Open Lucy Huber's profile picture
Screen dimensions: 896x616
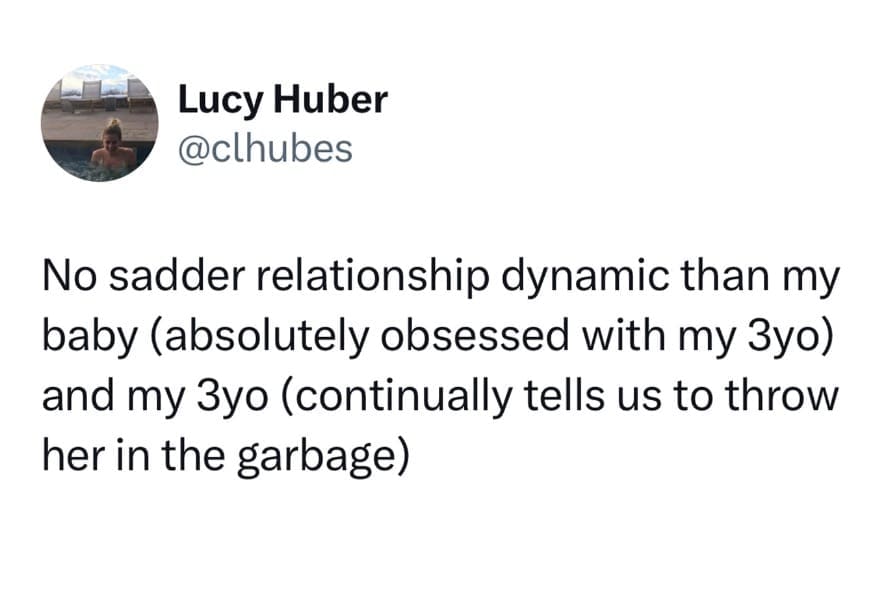99,123
